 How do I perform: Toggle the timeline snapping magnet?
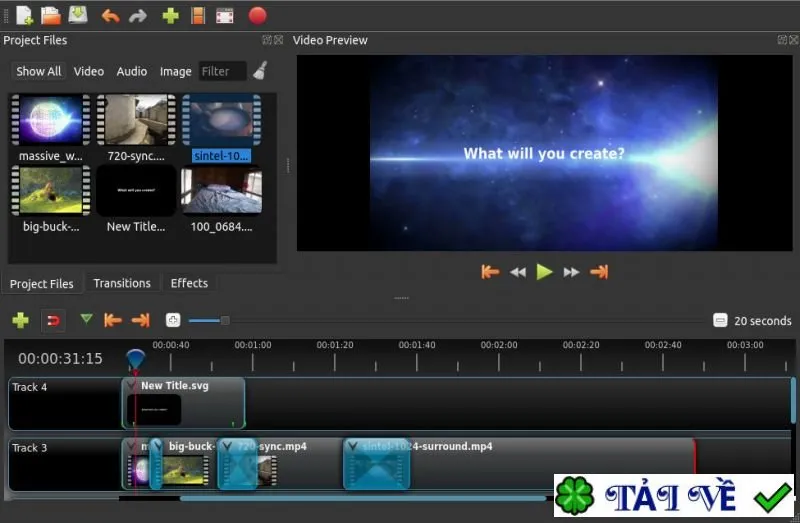(53, 321)
